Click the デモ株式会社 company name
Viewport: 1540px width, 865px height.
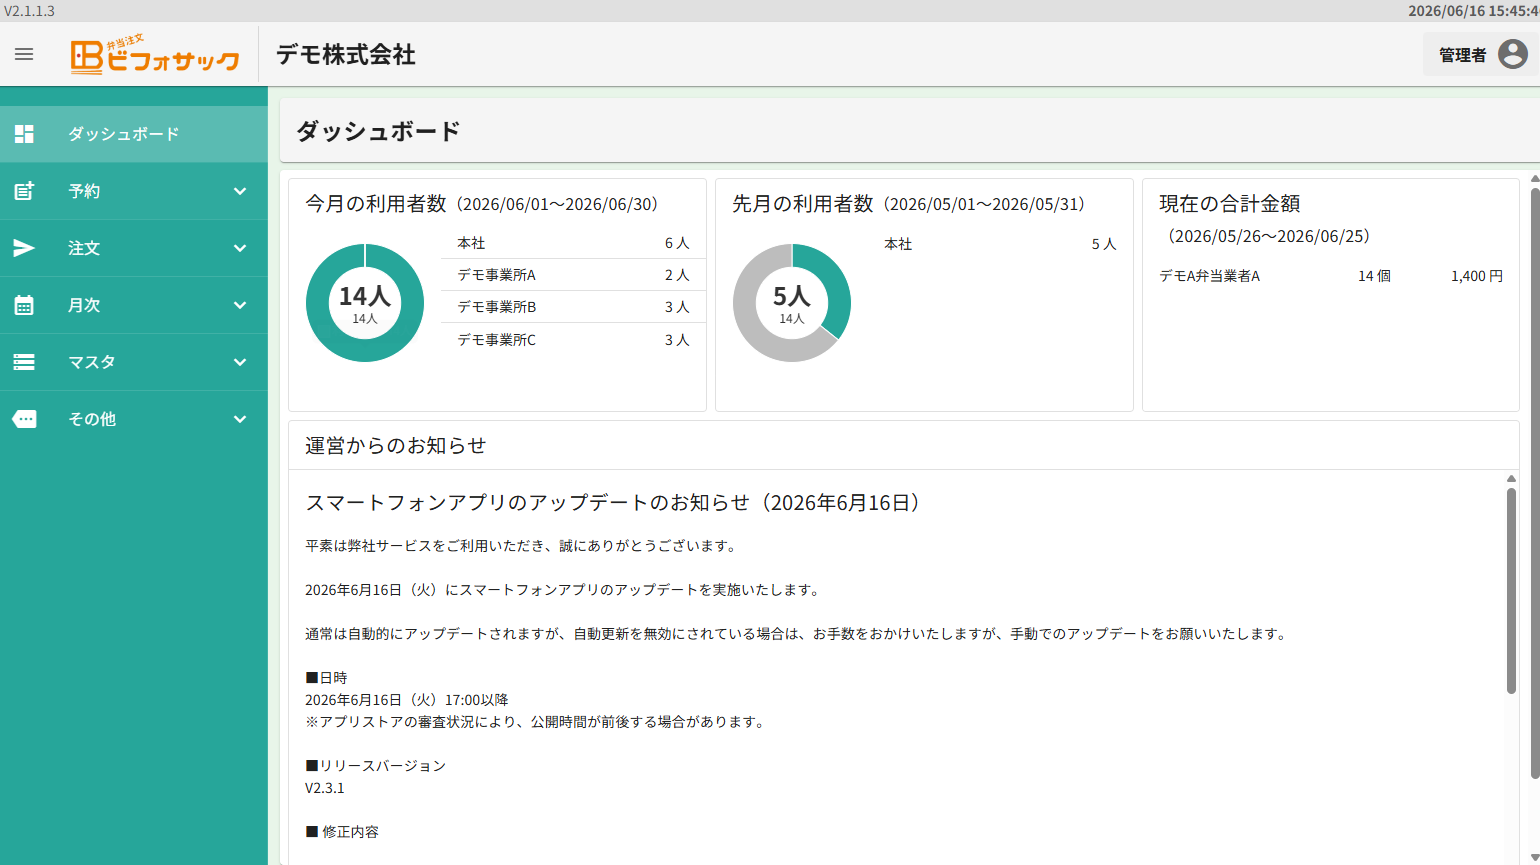point(346,55)
